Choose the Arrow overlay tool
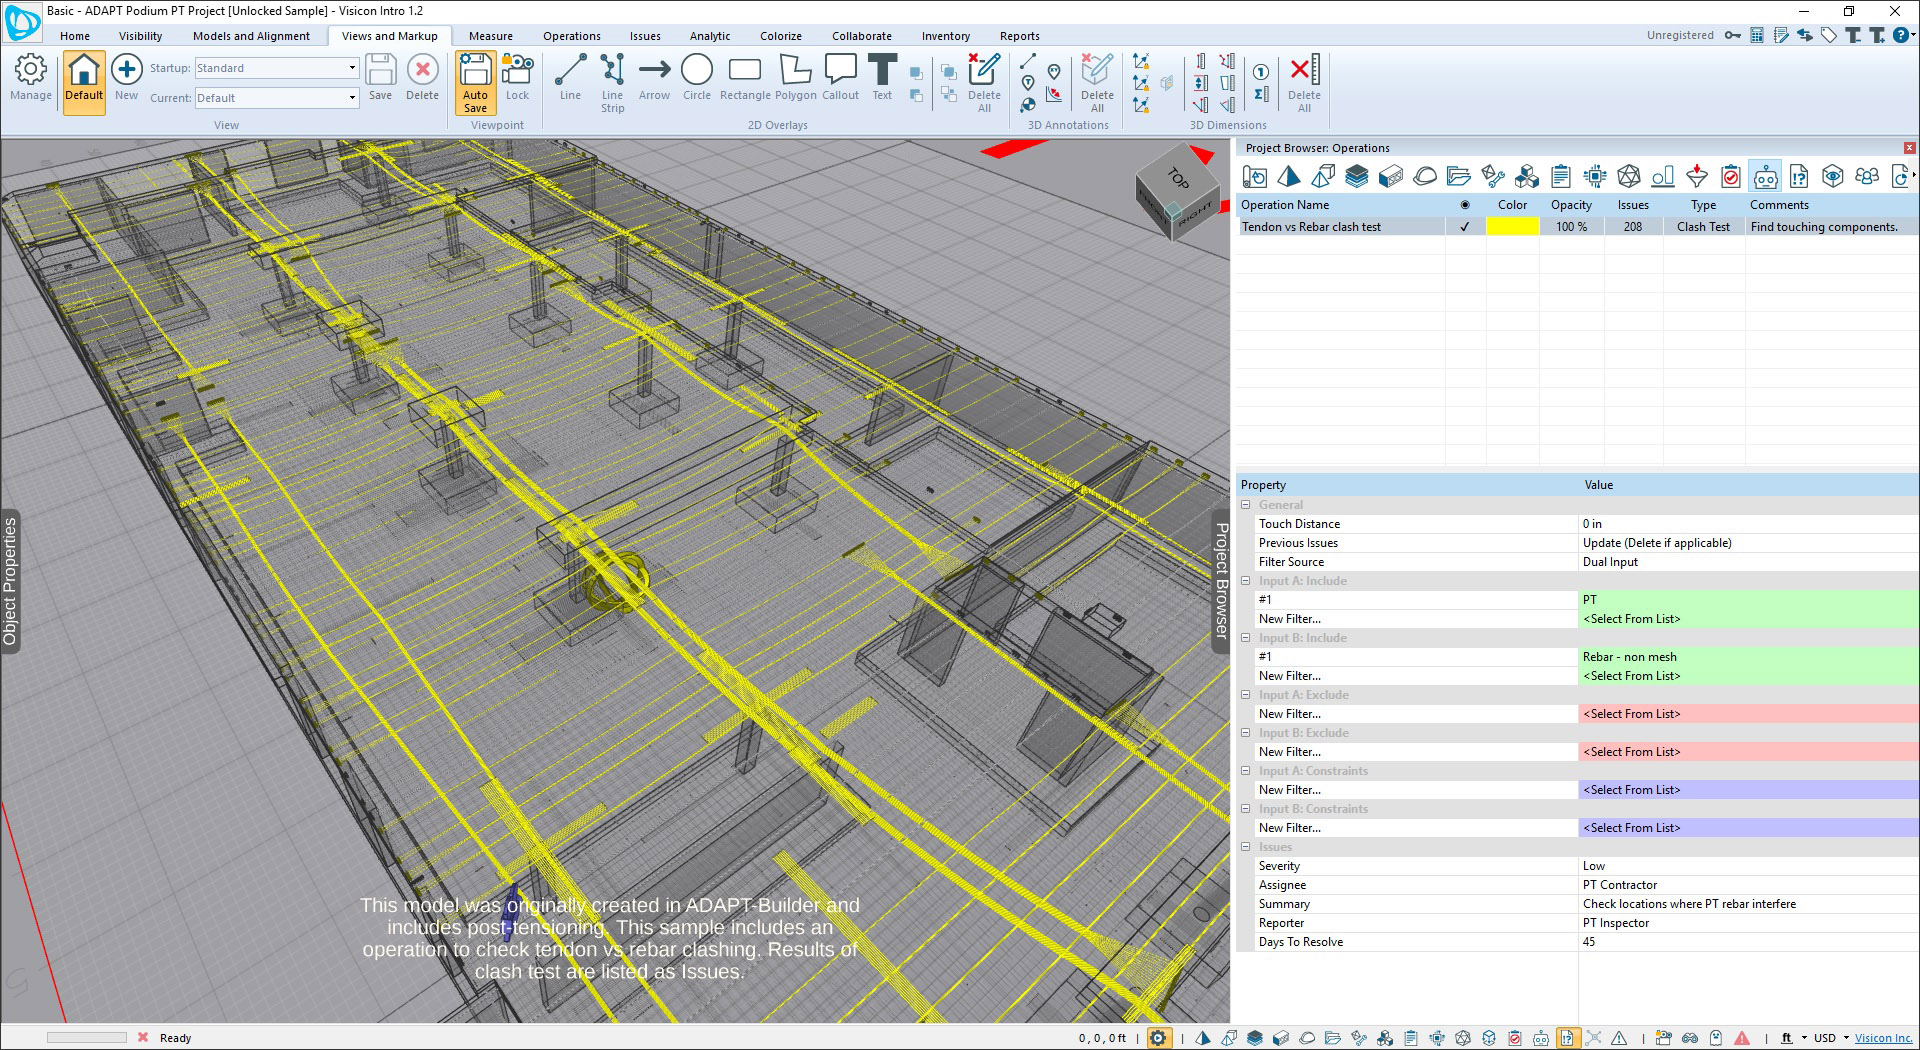Viewport: 1920px width, 1050px height. (654, 78)
